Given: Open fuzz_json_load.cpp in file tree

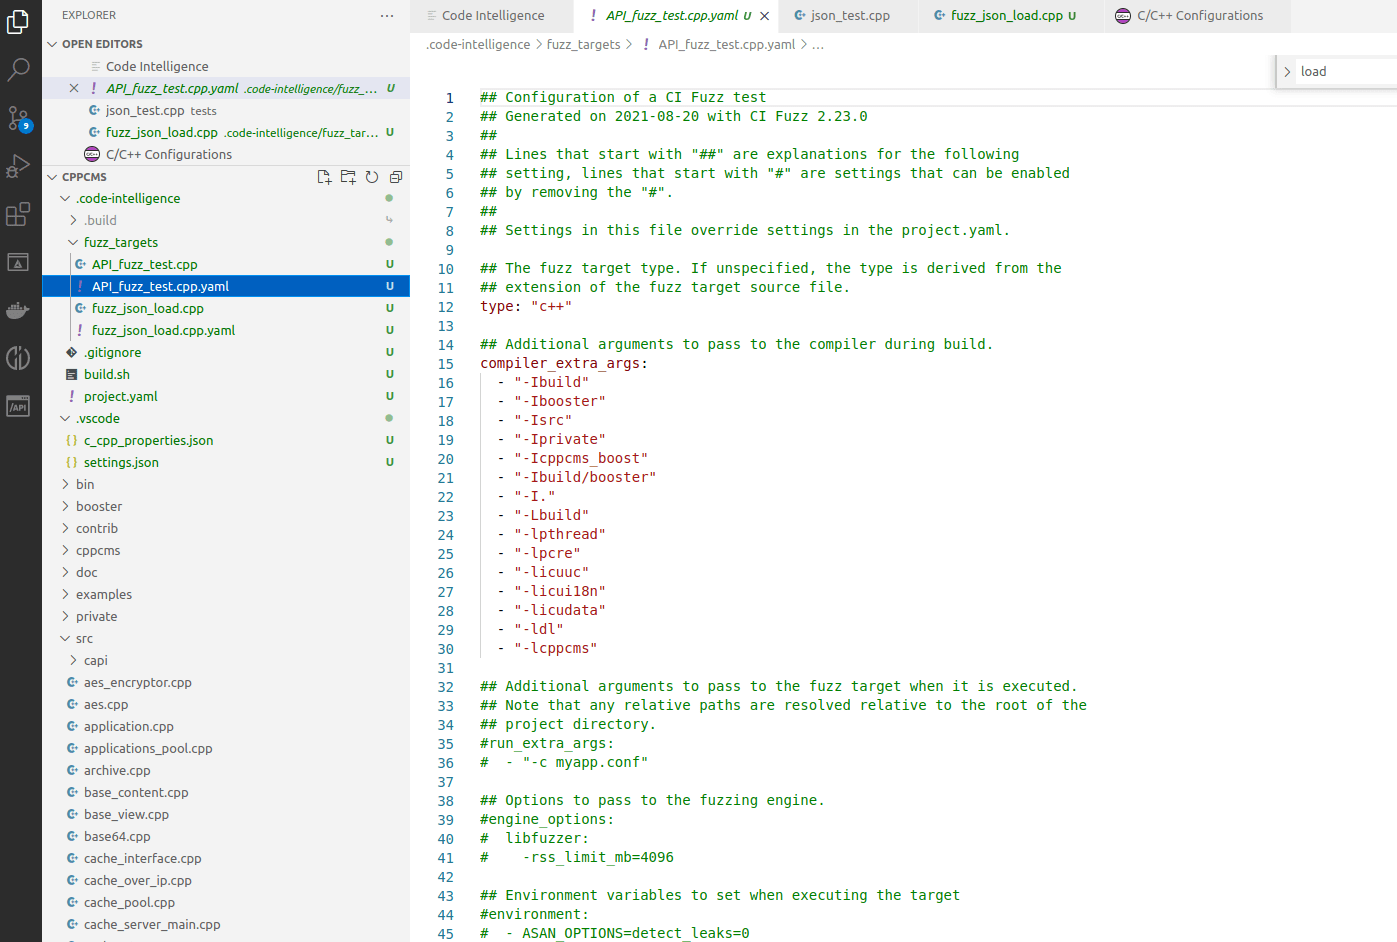Looking at the screenshot, I should click(226, 309).
